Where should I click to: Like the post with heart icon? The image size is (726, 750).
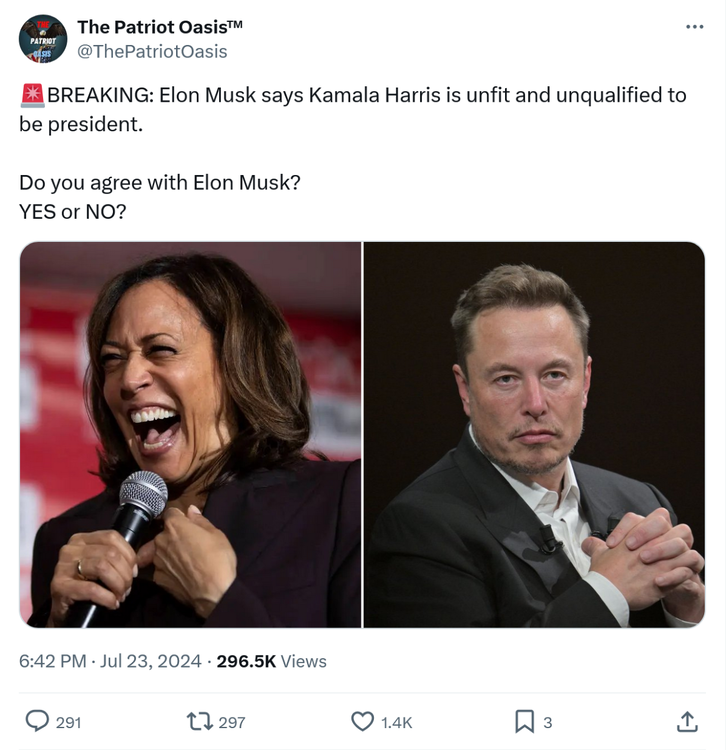tap(362, 721)
